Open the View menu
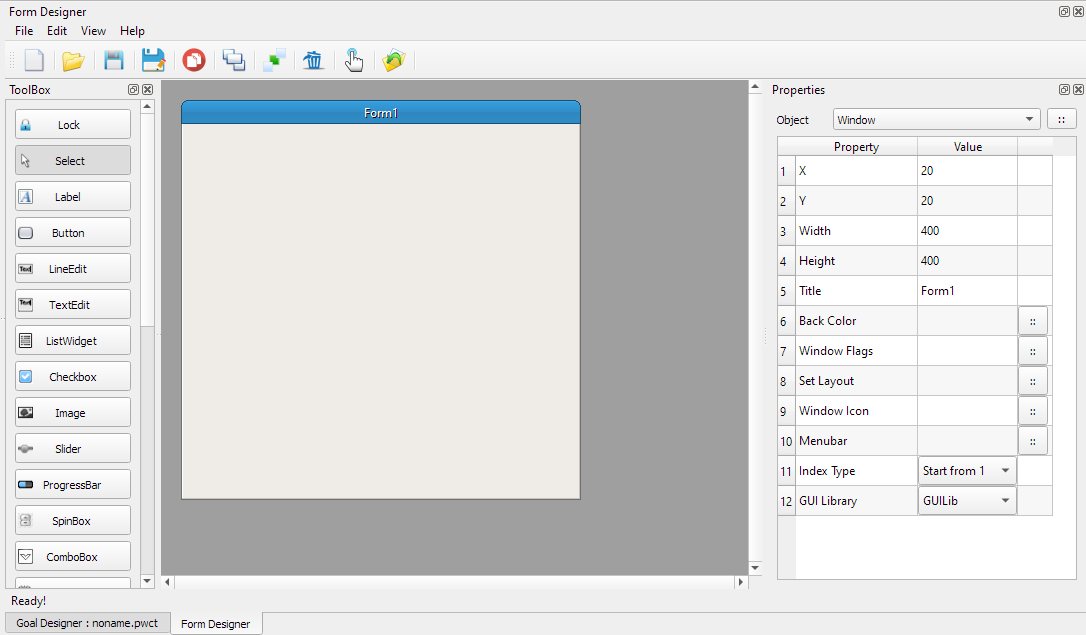1086x635 pixels. pyautogui.click(x=93, y=30)
